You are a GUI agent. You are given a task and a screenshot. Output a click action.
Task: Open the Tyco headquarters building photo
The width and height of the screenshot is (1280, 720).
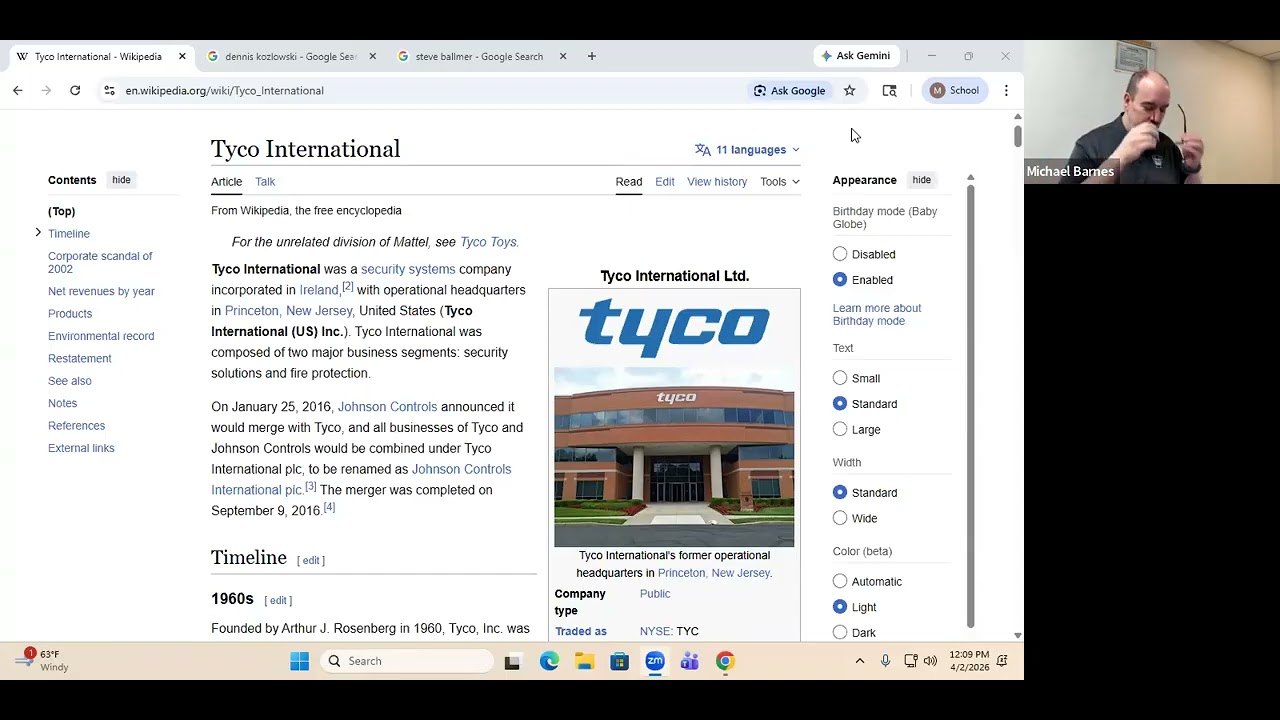(674, 457)
